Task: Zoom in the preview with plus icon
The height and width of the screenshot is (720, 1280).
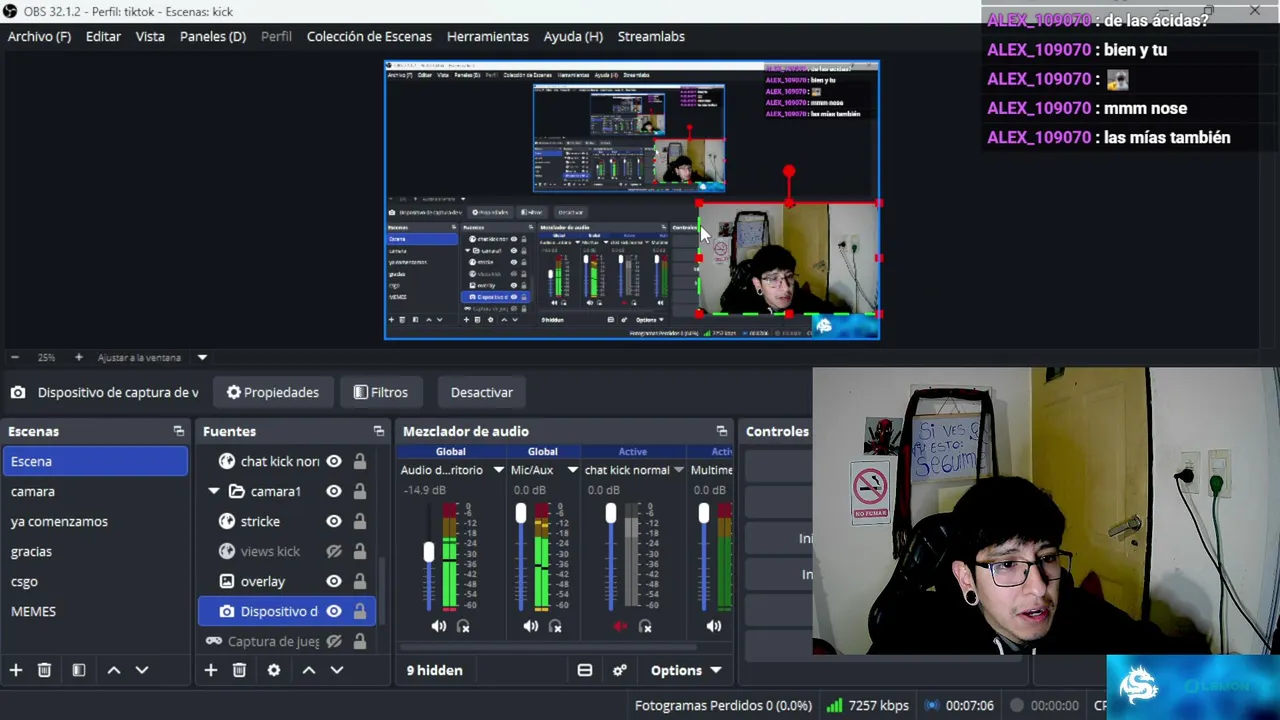Action: (x=79, y=357)
